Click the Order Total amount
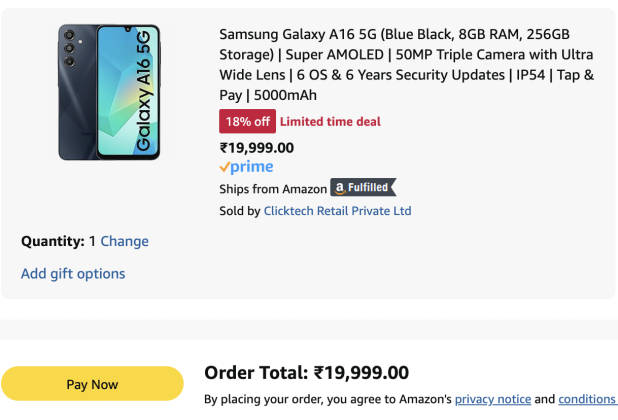 [x=361, y=373]
